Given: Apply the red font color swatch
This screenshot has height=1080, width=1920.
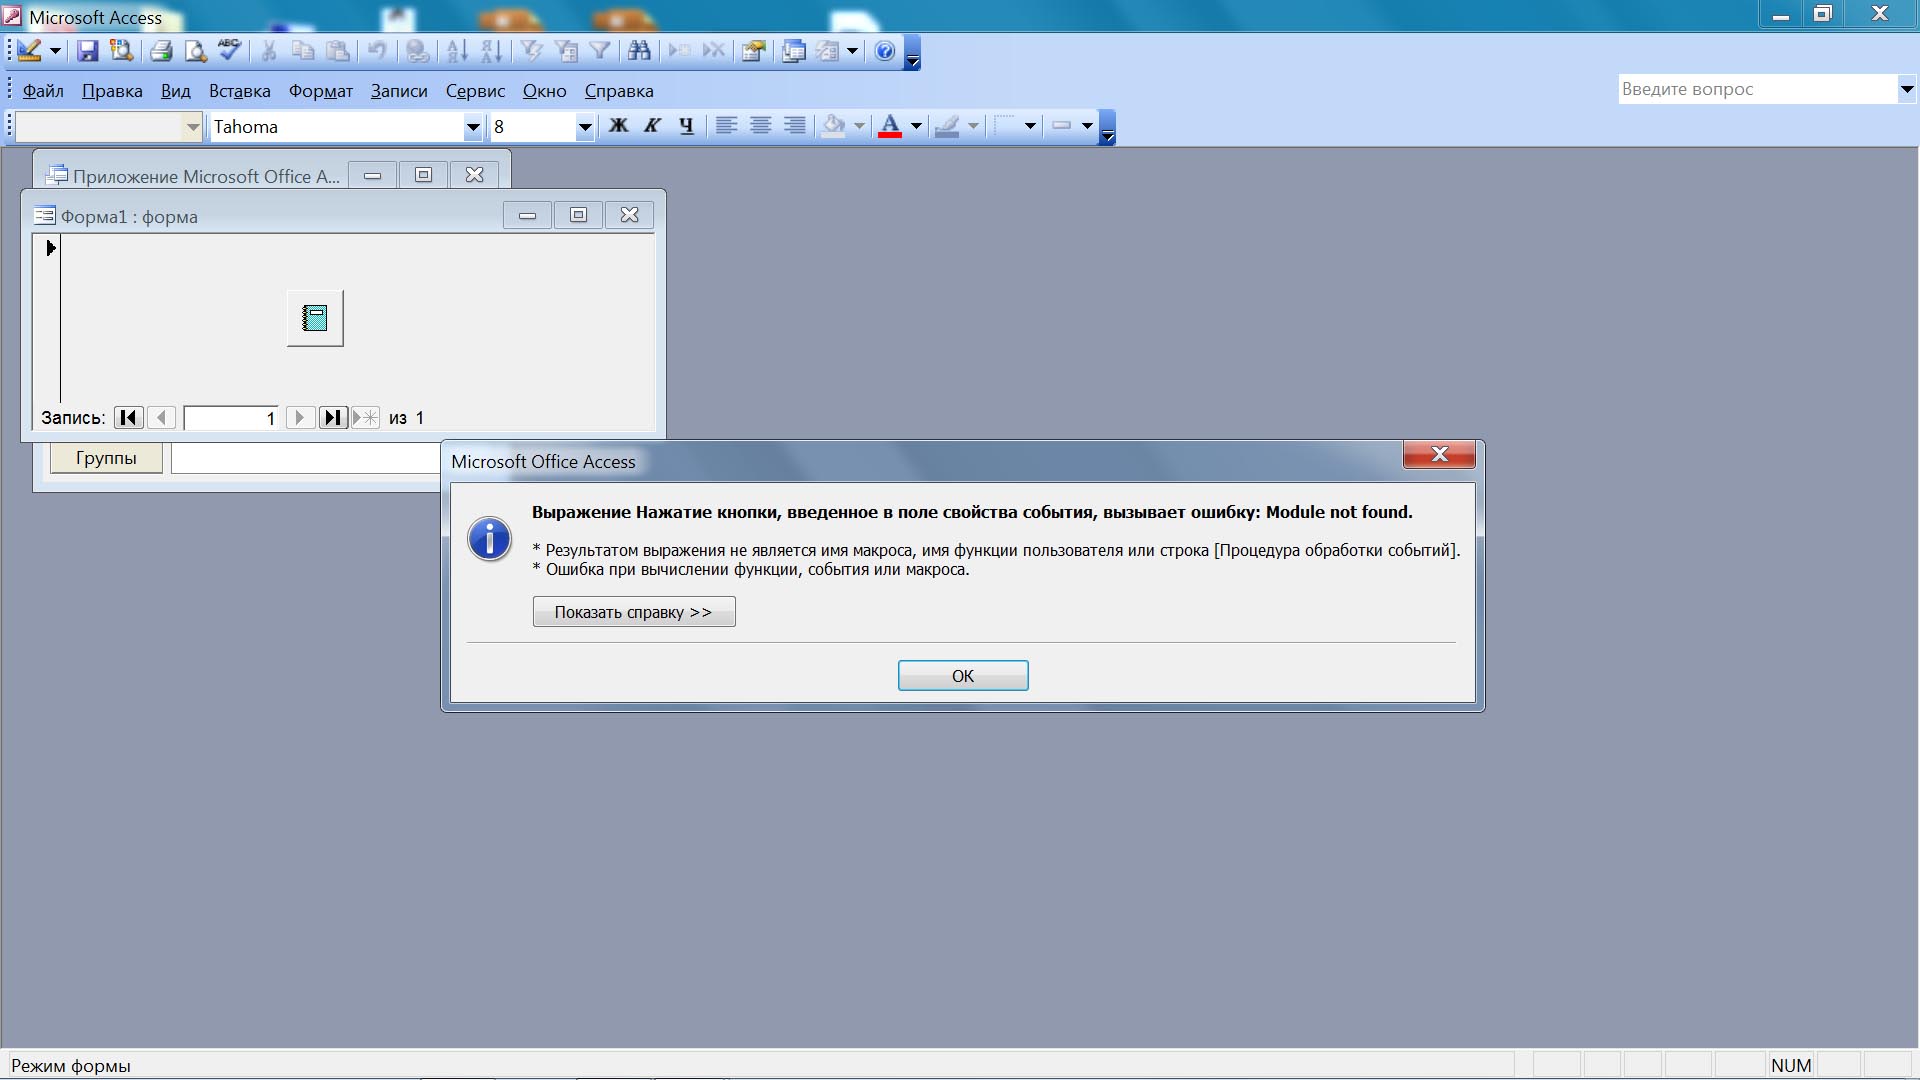Looking at the screenshot, I should (890, 126).
